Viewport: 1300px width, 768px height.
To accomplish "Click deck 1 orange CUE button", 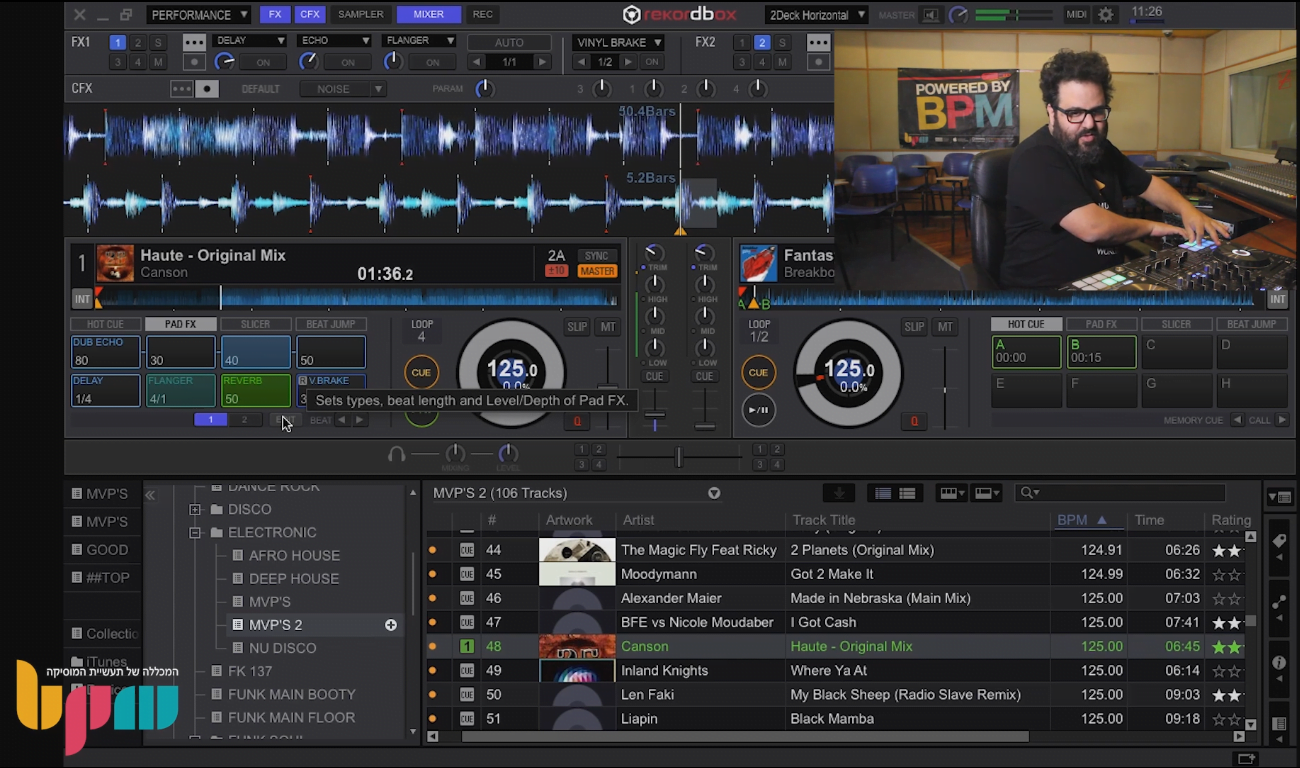I will [421, 373].
